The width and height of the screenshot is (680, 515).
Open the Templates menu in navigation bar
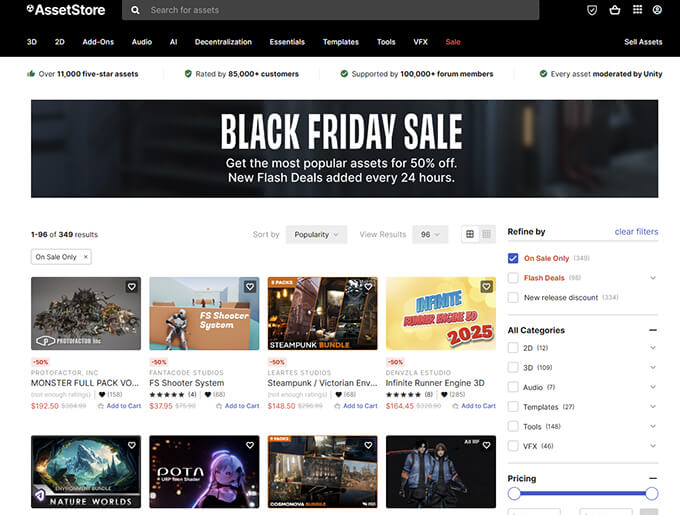click(340, 42)
